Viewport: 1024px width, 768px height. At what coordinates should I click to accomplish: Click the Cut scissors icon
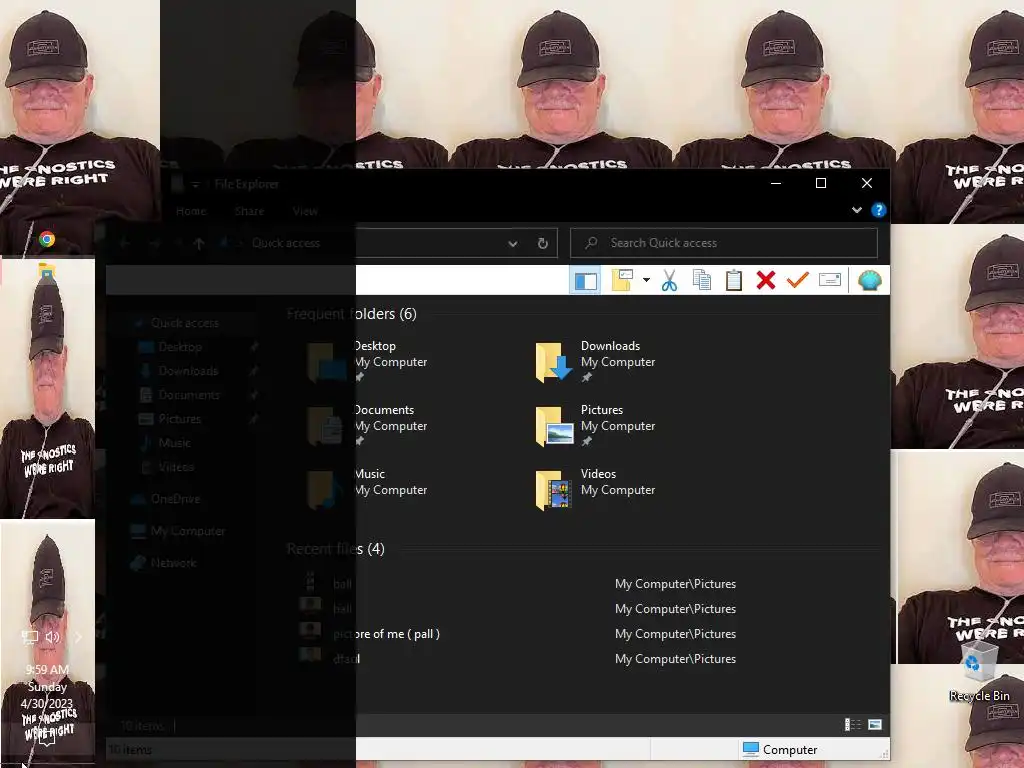tap(669, 281)
